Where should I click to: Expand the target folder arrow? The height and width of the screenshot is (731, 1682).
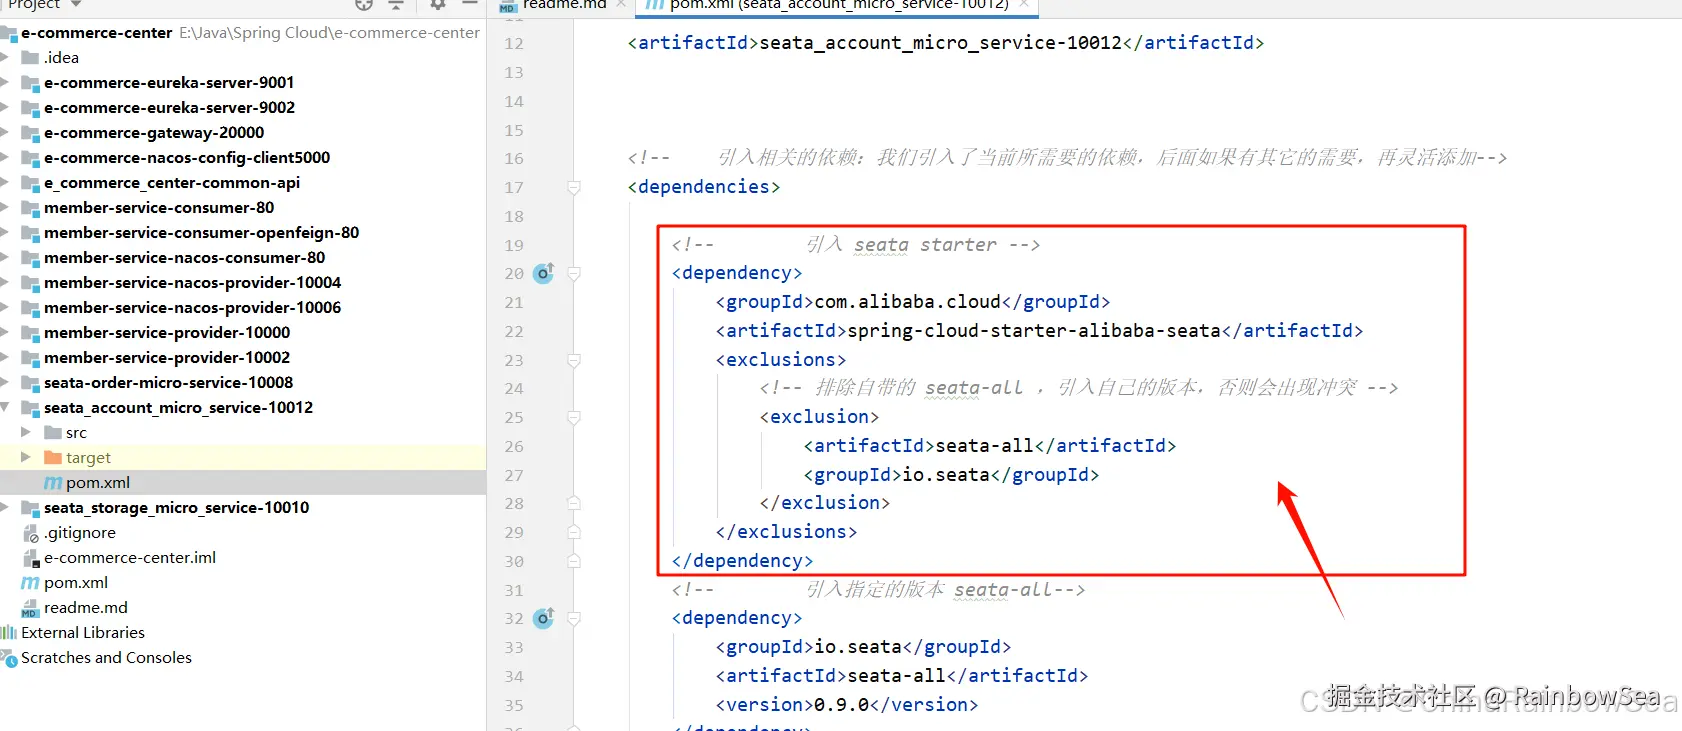[x=26, y=458]
